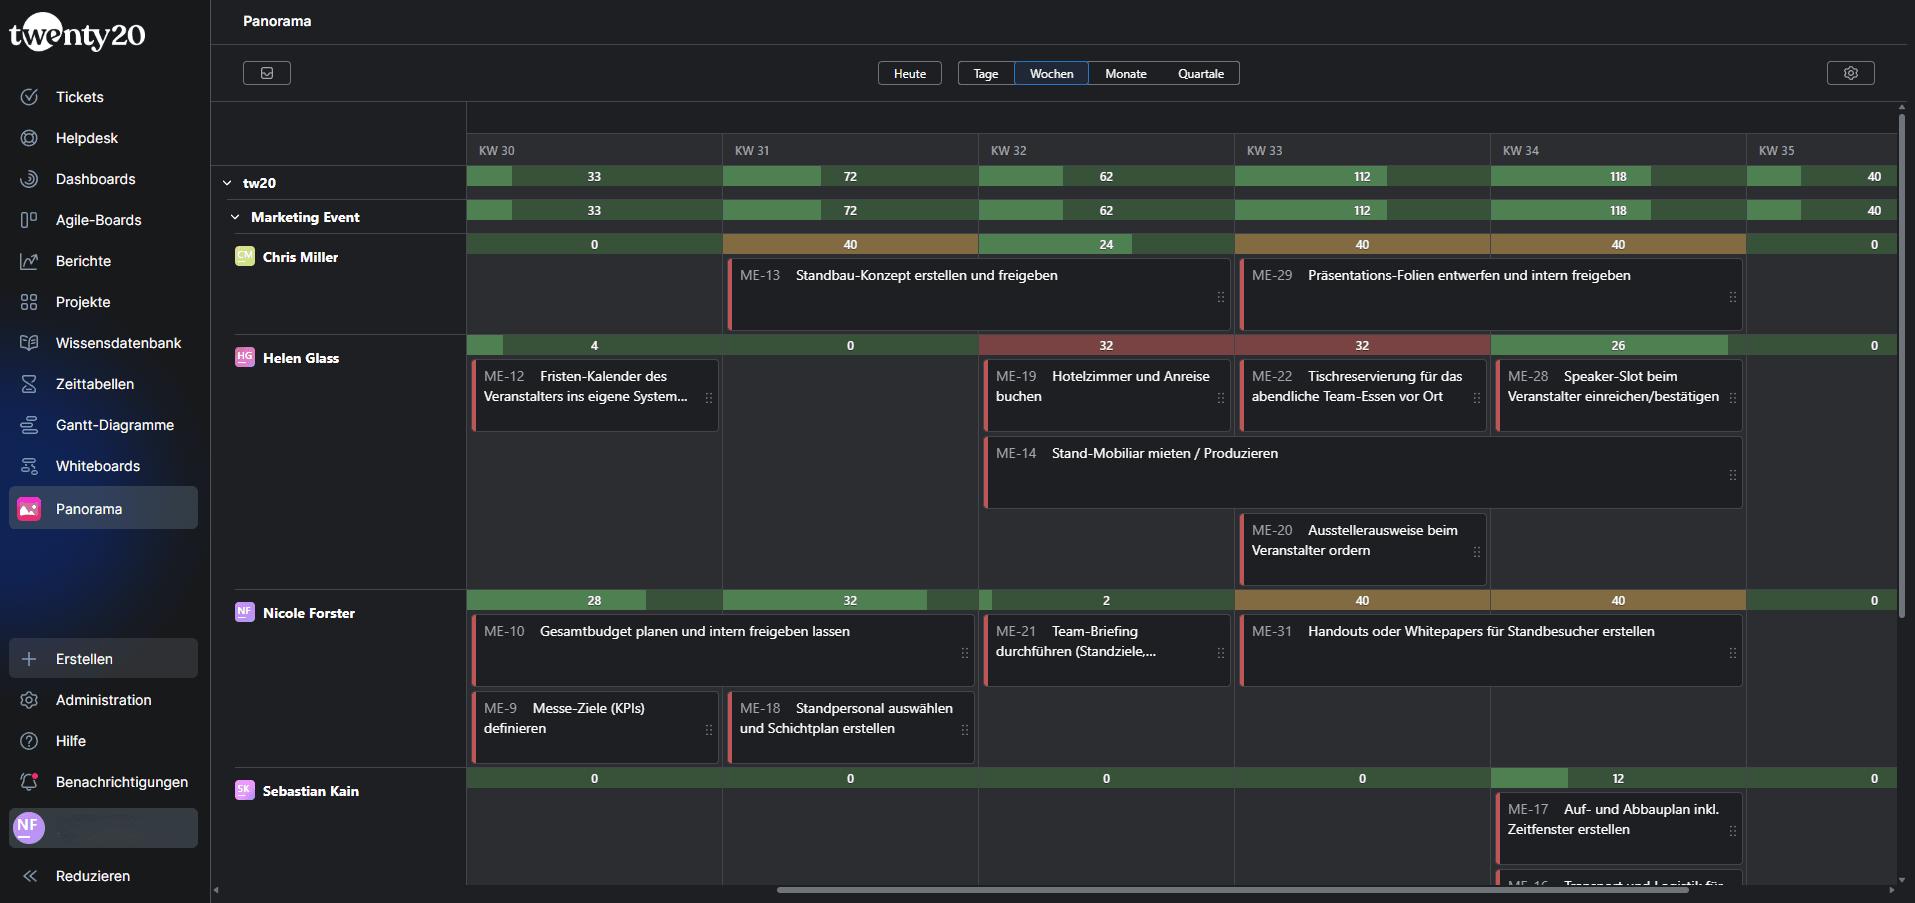Screen dimensions: 1915x903
Task: Click Helen Glass name label
Action: 301,358
